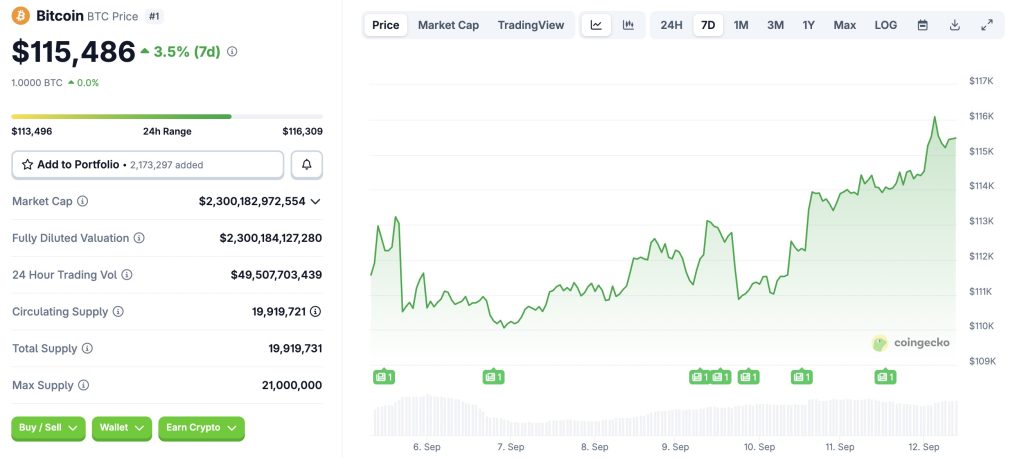Open the Earn Crypto dropdown
1024x458 pixels.
point(201,428)
